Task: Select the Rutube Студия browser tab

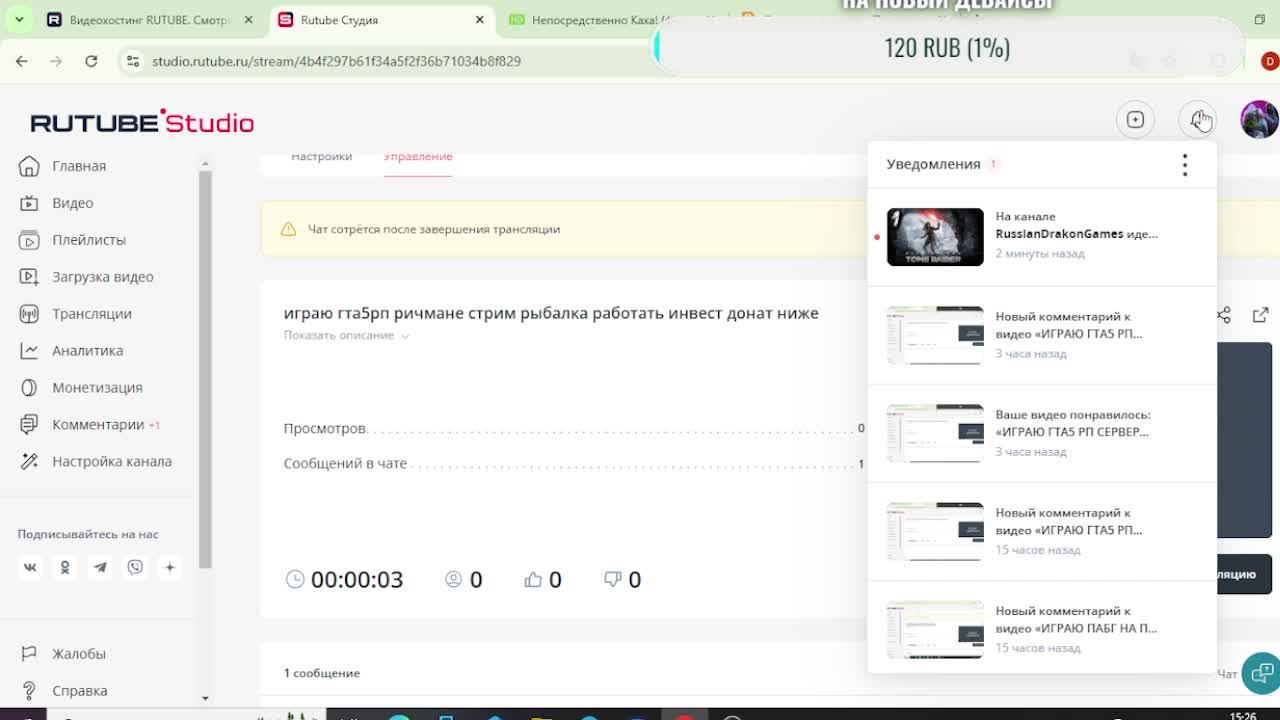Action: [x=380, y=20]
